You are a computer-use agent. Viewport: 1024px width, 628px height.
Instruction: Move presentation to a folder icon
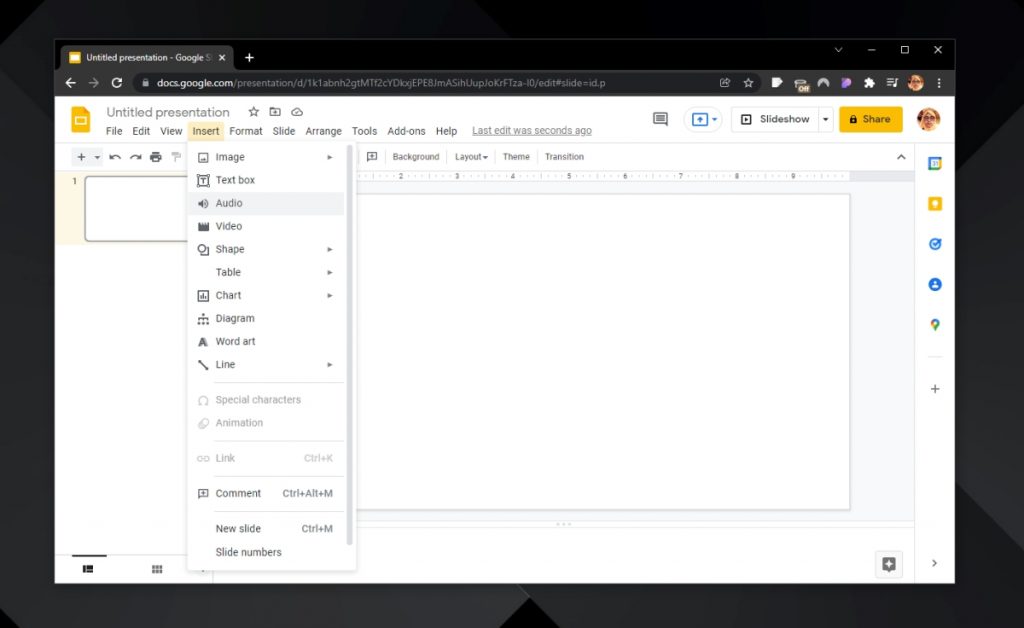click(275, 112)
